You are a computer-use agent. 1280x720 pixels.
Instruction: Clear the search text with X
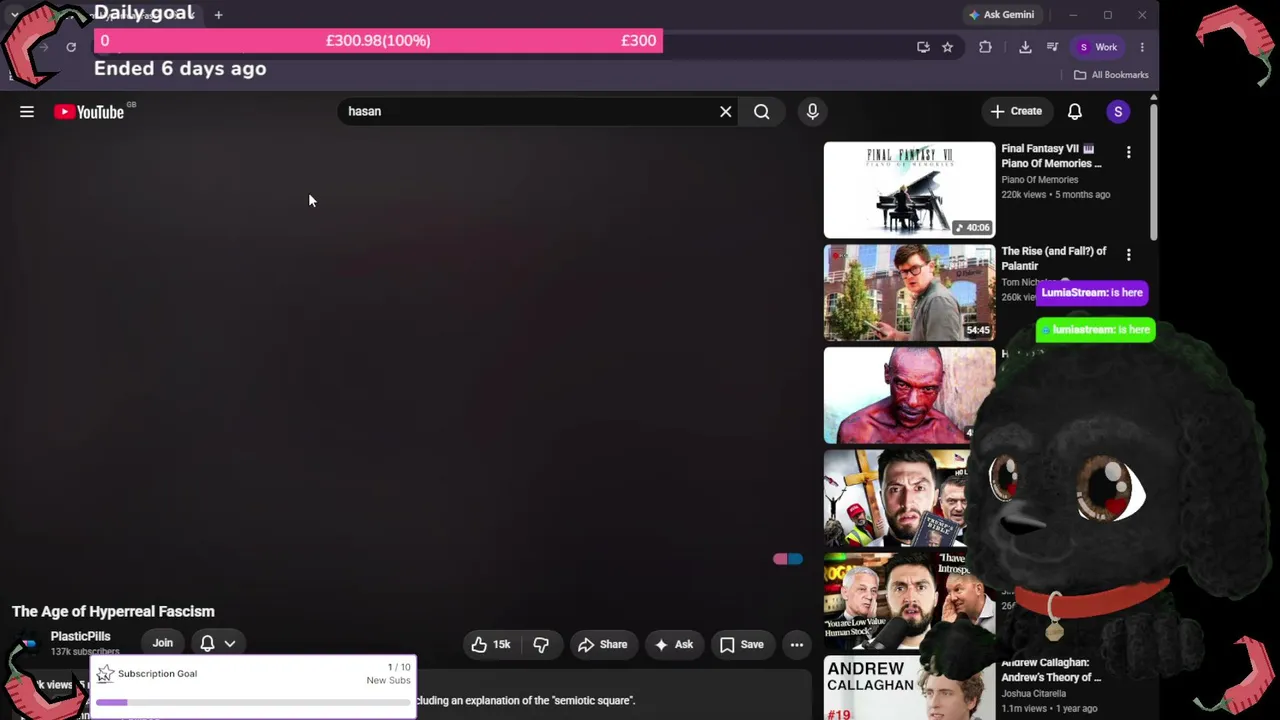726,112
